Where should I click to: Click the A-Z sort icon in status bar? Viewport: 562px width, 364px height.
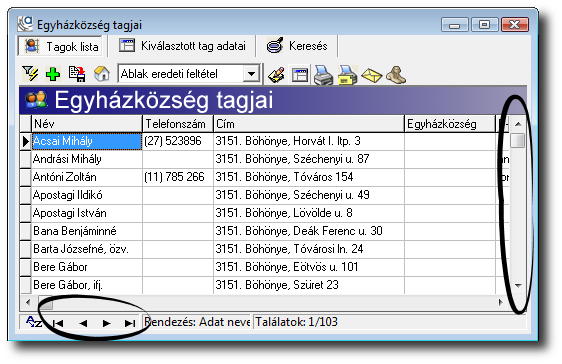(34, 322)
